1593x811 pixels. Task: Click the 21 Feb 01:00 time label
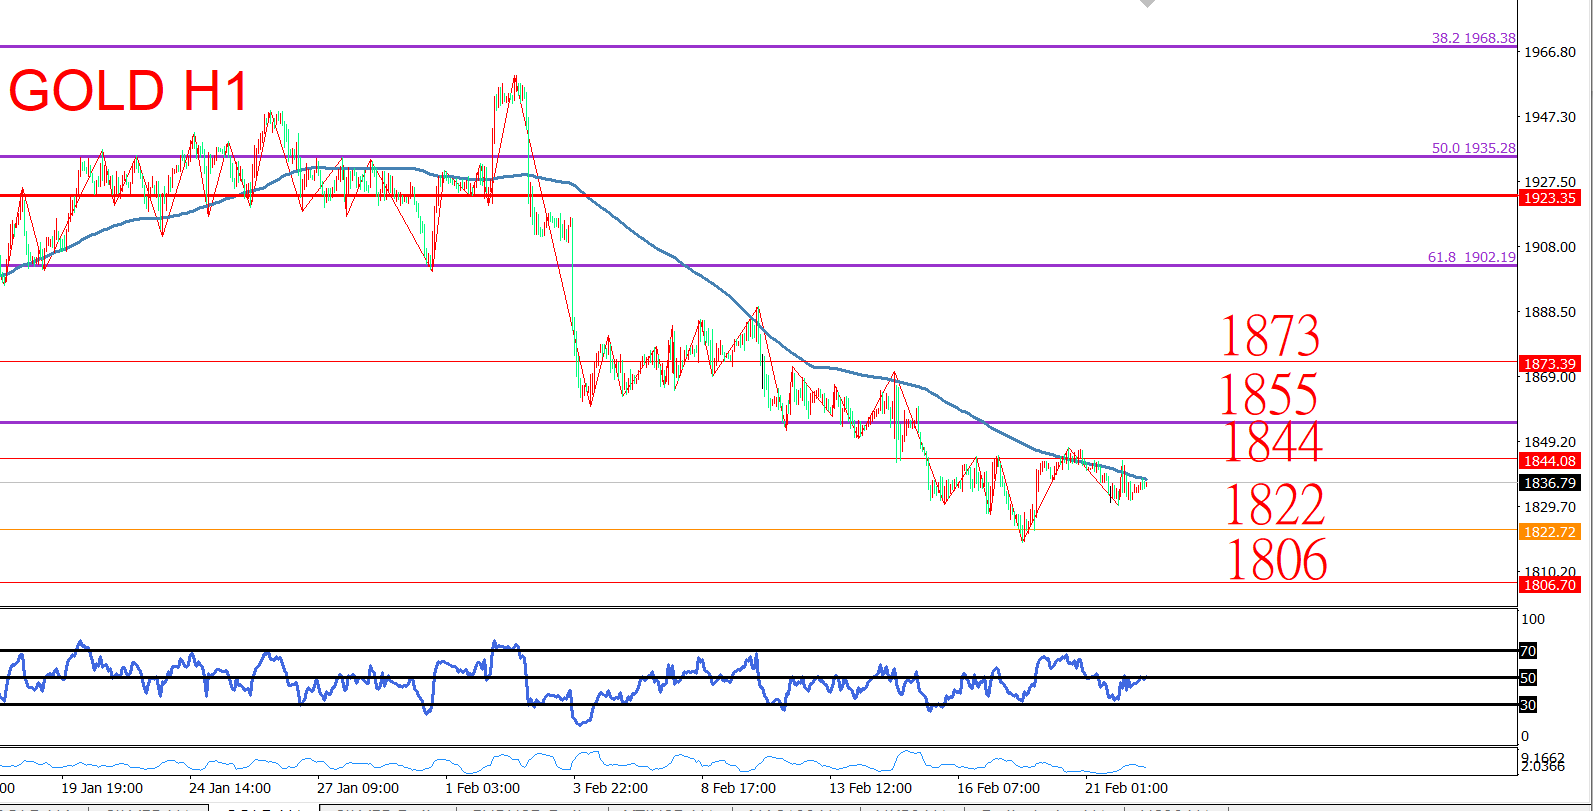1126,788
